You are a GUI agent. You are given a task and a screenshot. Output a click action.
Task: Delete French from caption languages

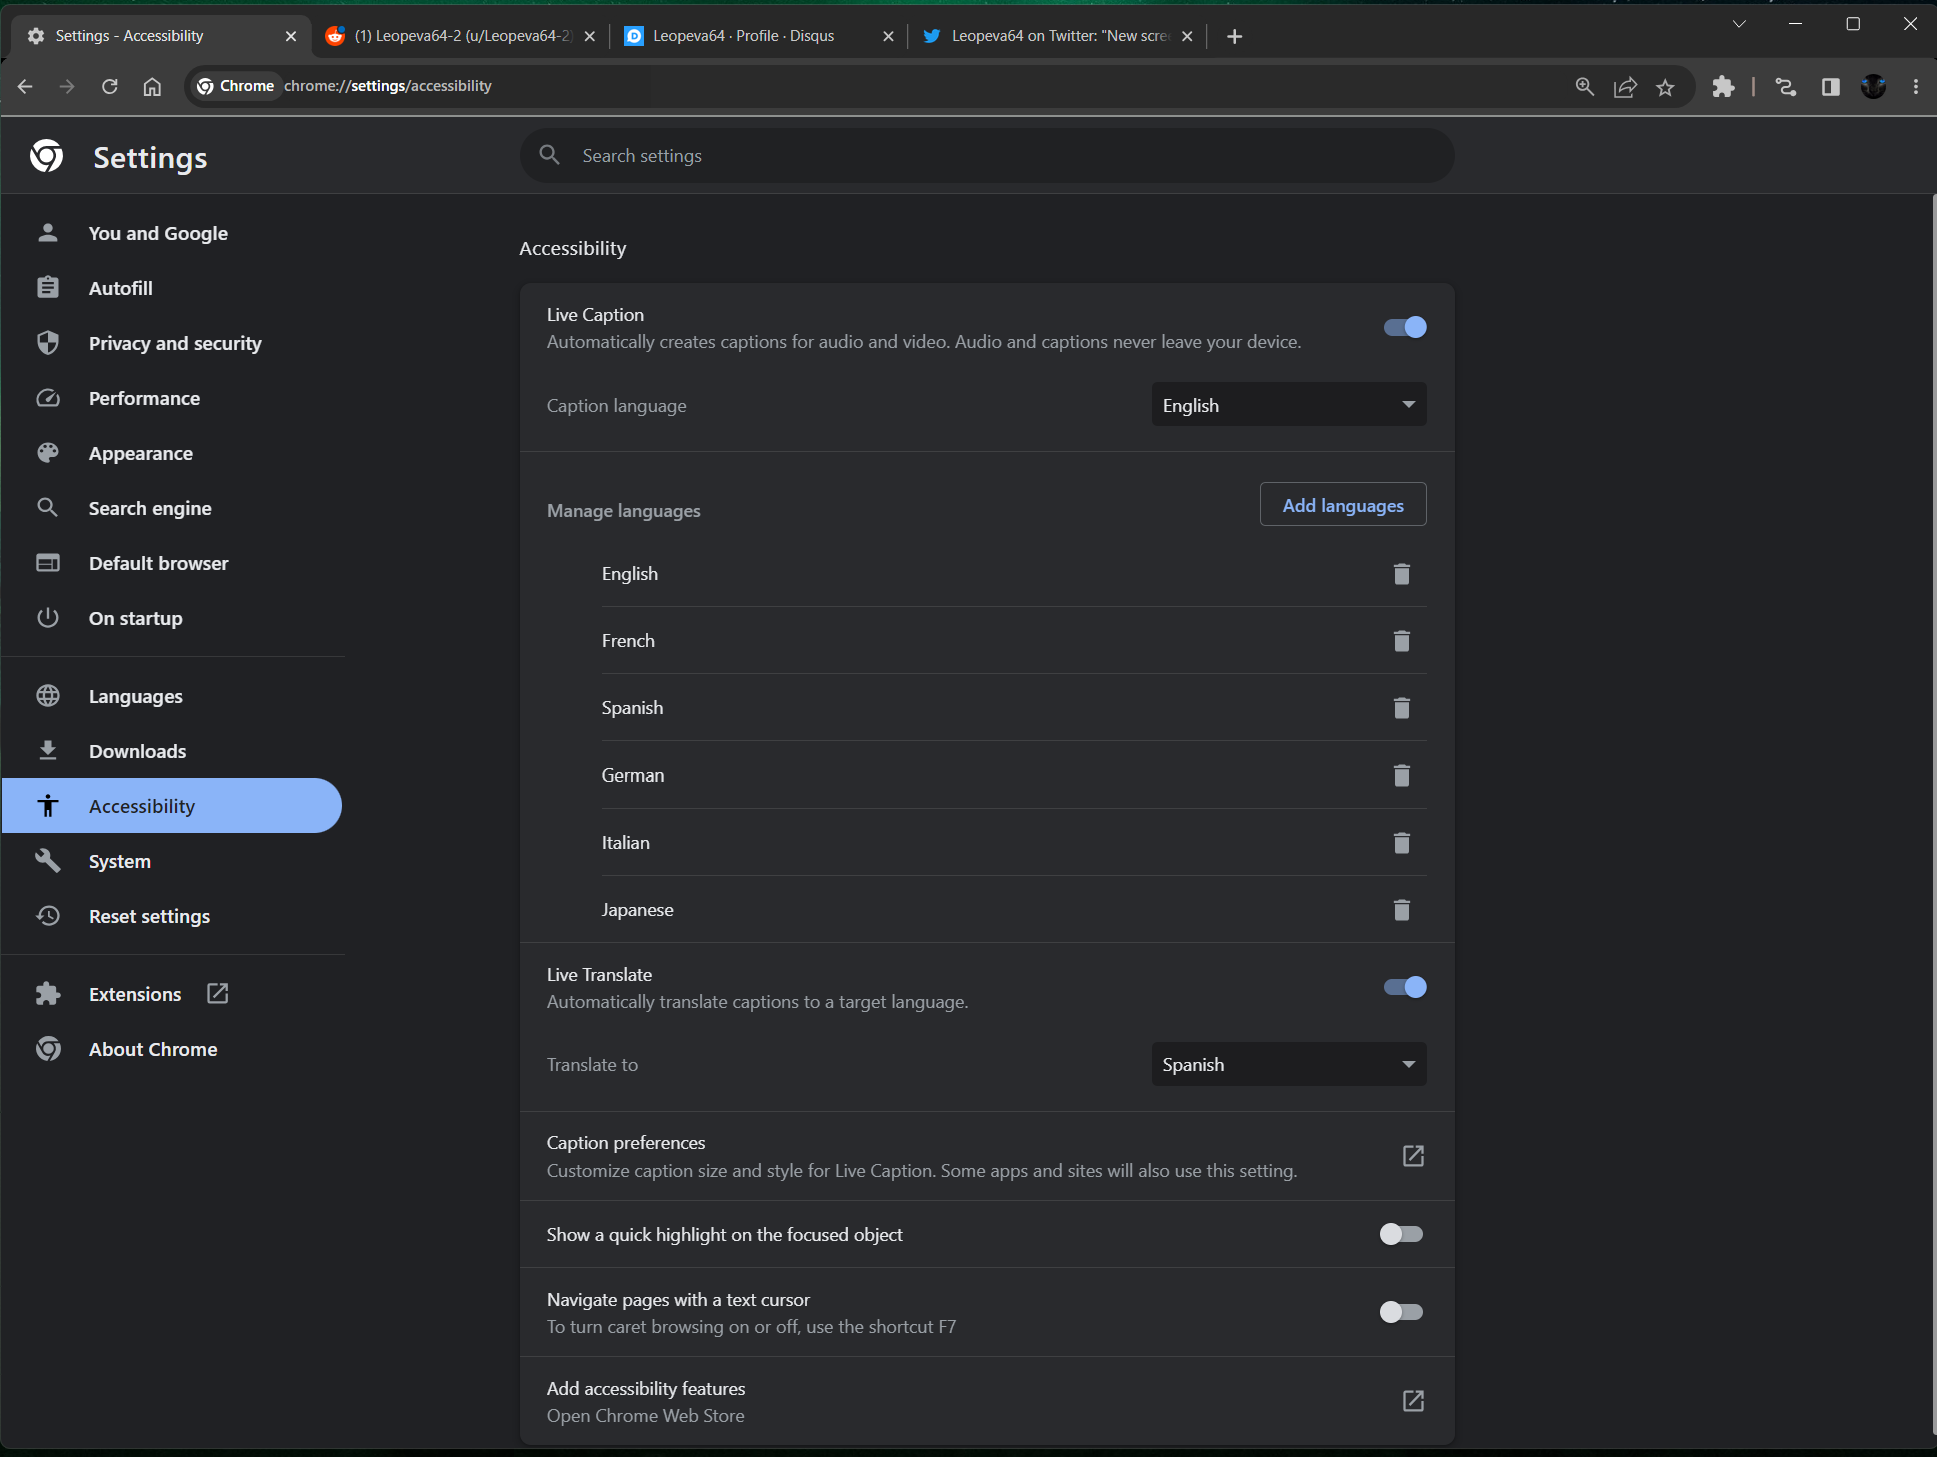tap(1401, 641)
